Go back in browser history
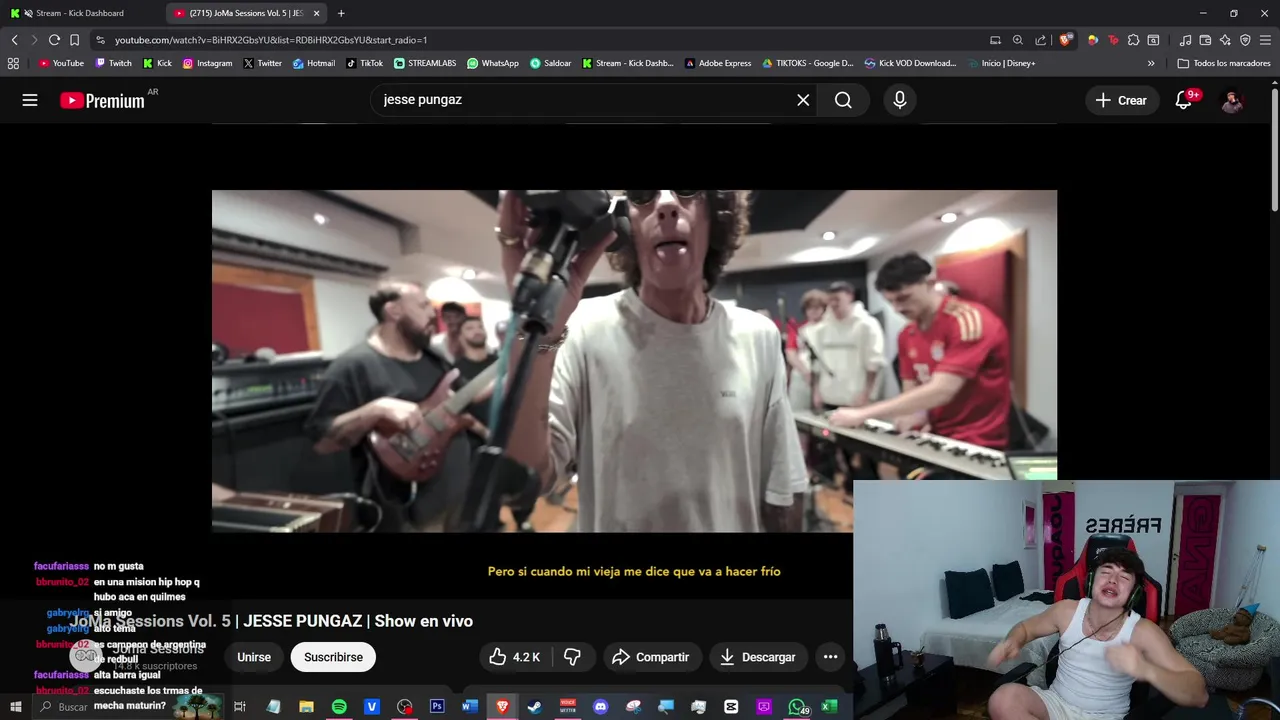 point(14,40)
